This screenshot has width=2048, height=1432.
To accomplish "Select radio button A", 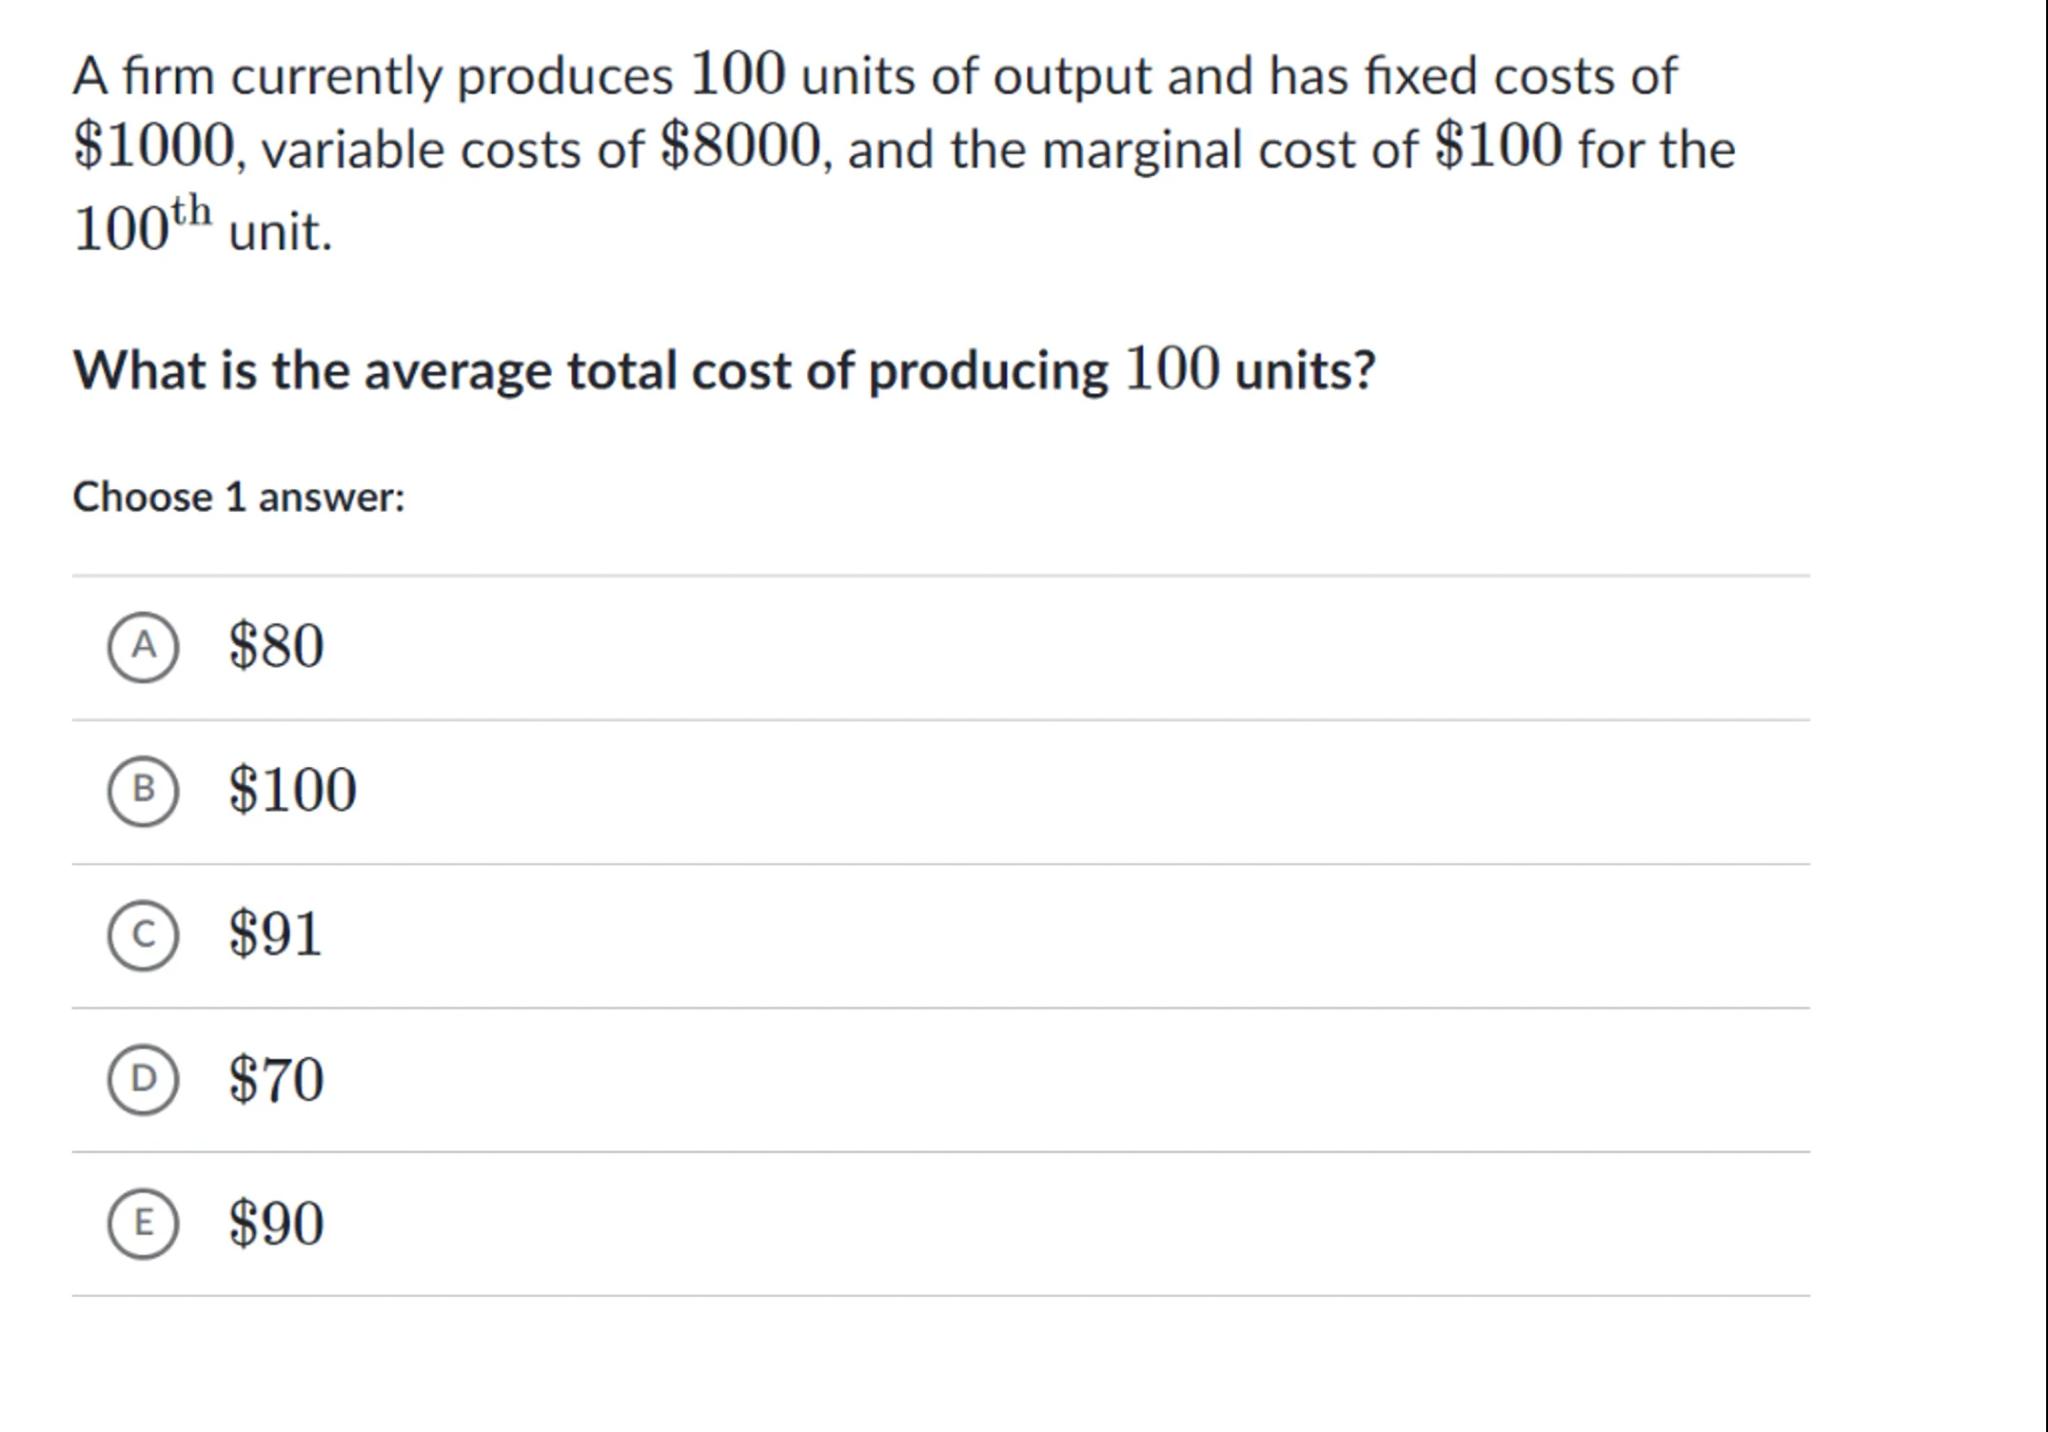I will click(x=143, y=647).
